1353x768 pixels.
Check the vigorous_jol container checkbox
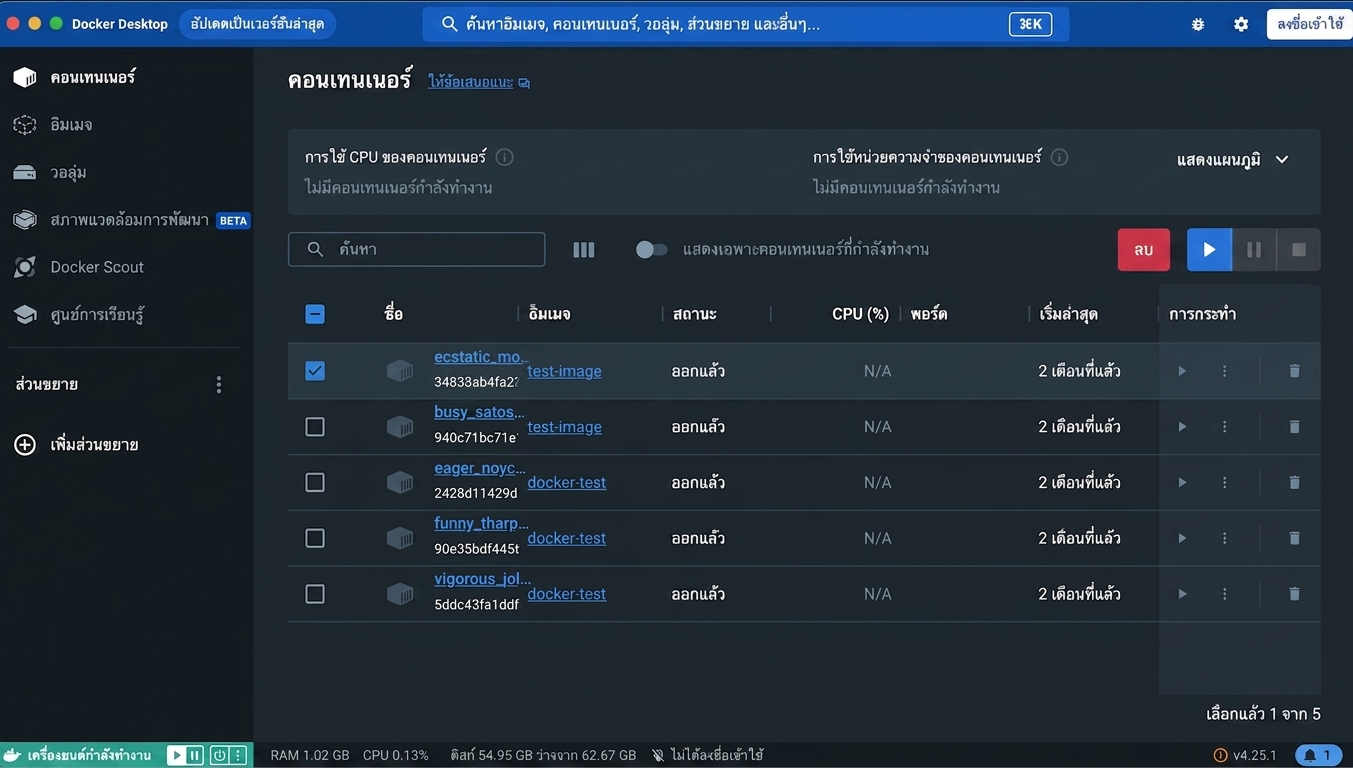click(x=315, y=594)
